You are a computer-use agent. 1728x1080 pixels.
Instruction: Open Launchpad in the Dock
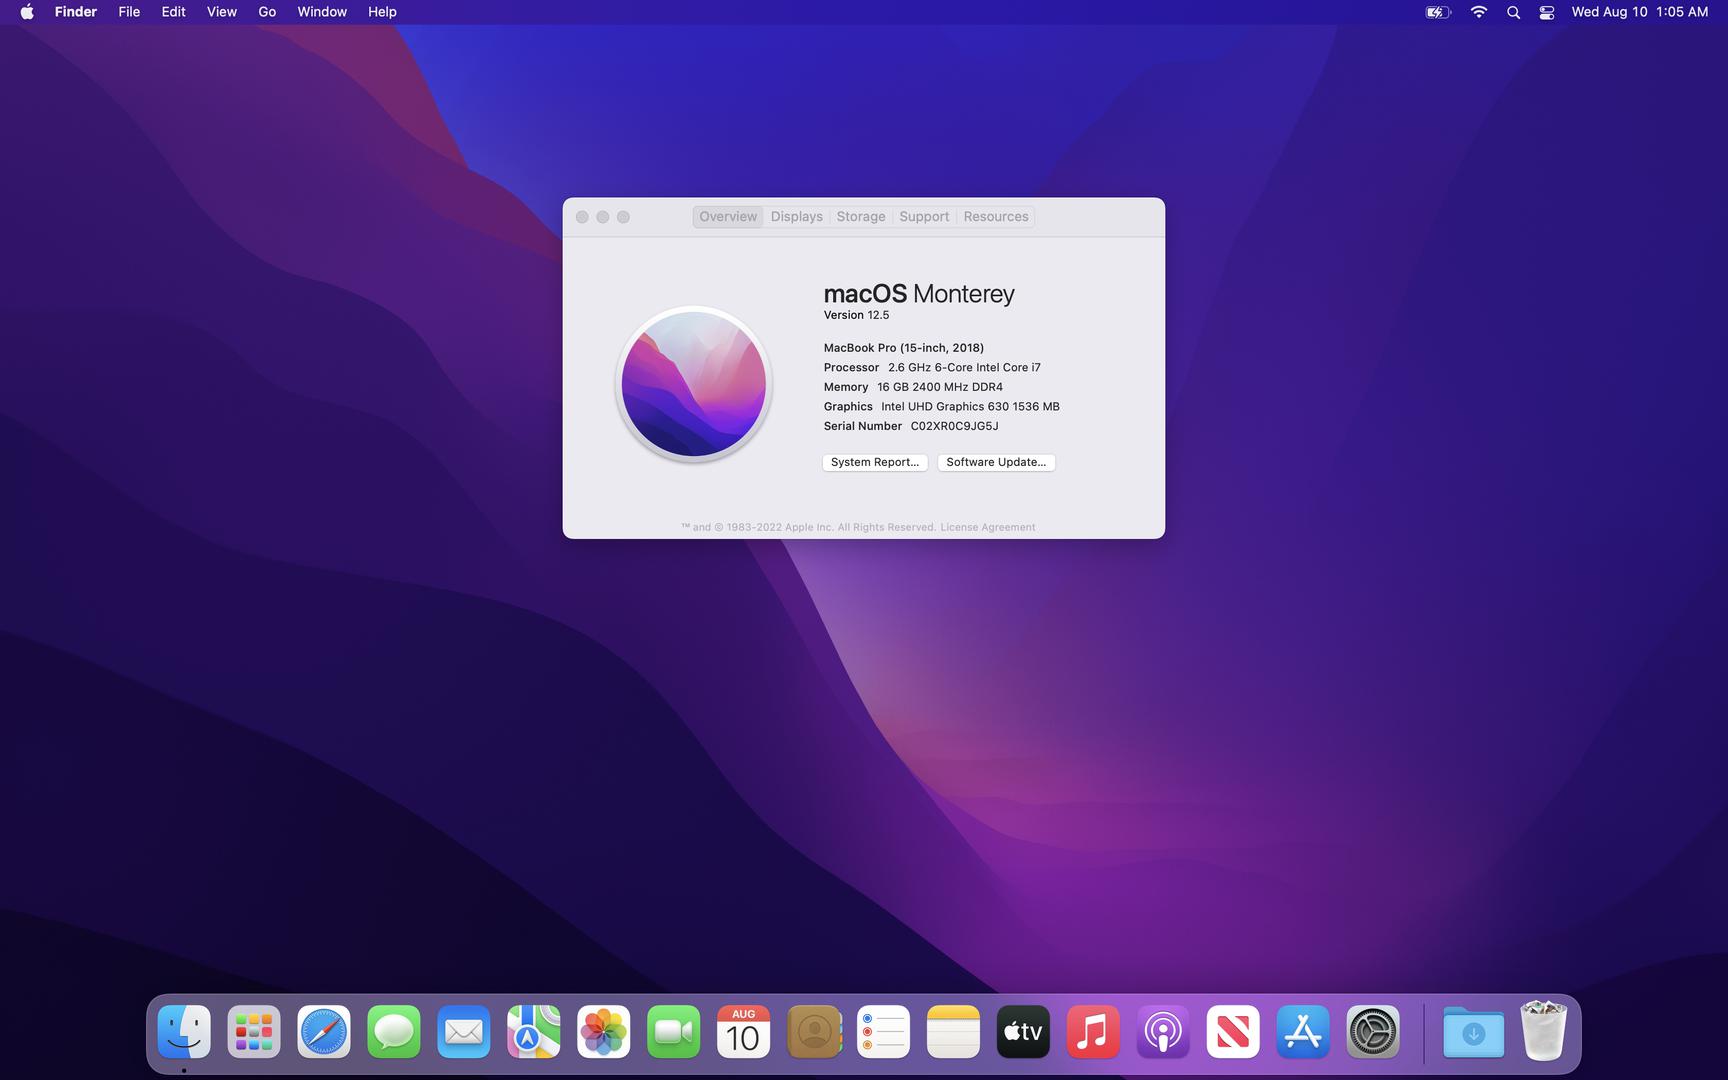pyautogui.click(x=254, y=1032)
